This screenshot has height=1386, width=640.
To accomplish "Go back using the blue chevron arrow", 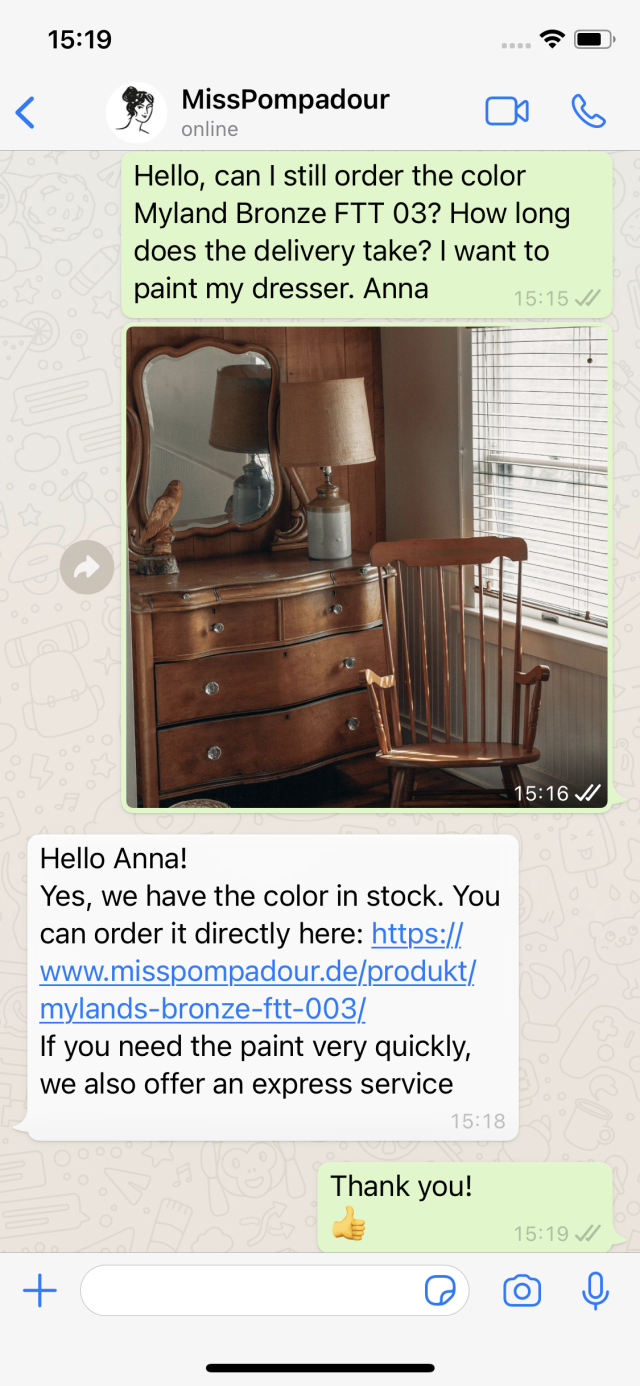I will tap(26, 112).
